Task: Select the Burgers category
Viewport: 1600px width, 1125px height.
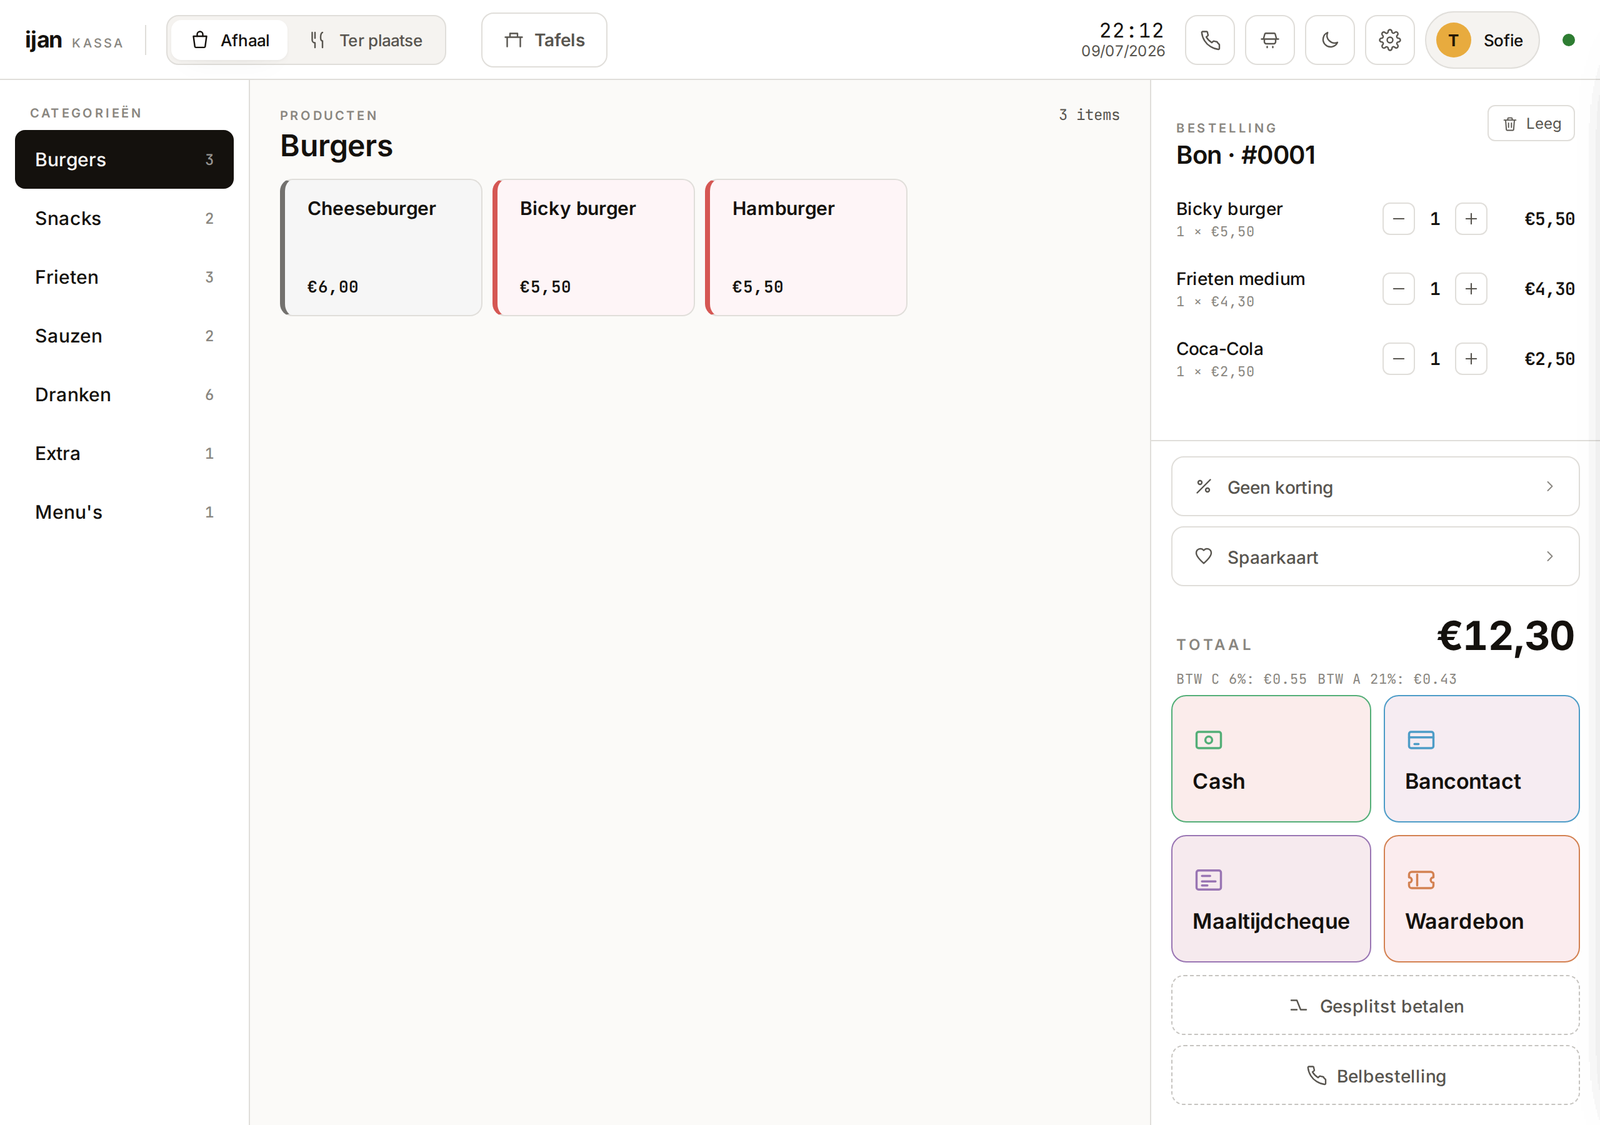Action: coord(124,159)
